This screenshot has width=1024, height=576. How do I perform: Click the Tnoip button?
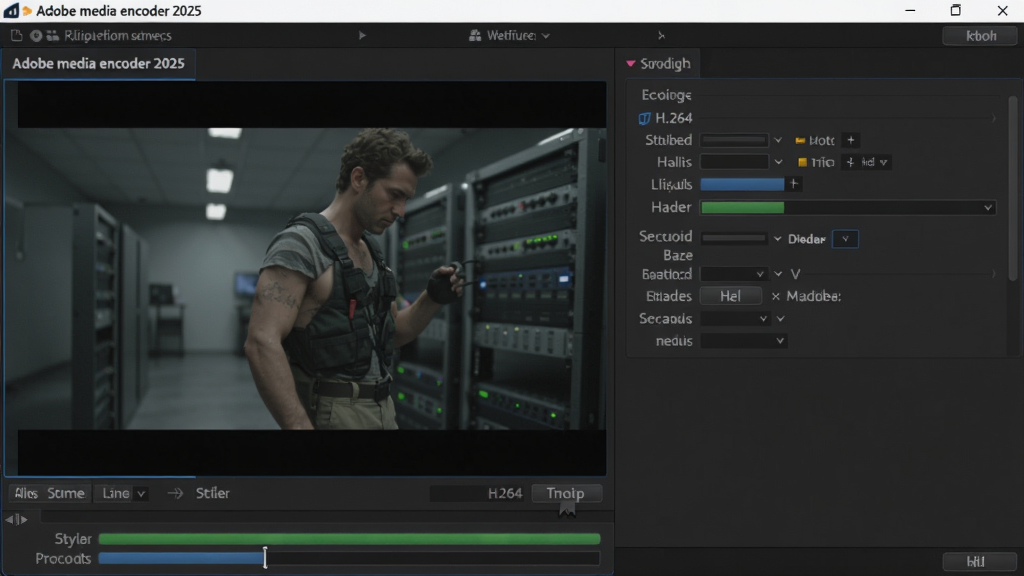pos(566,493)
